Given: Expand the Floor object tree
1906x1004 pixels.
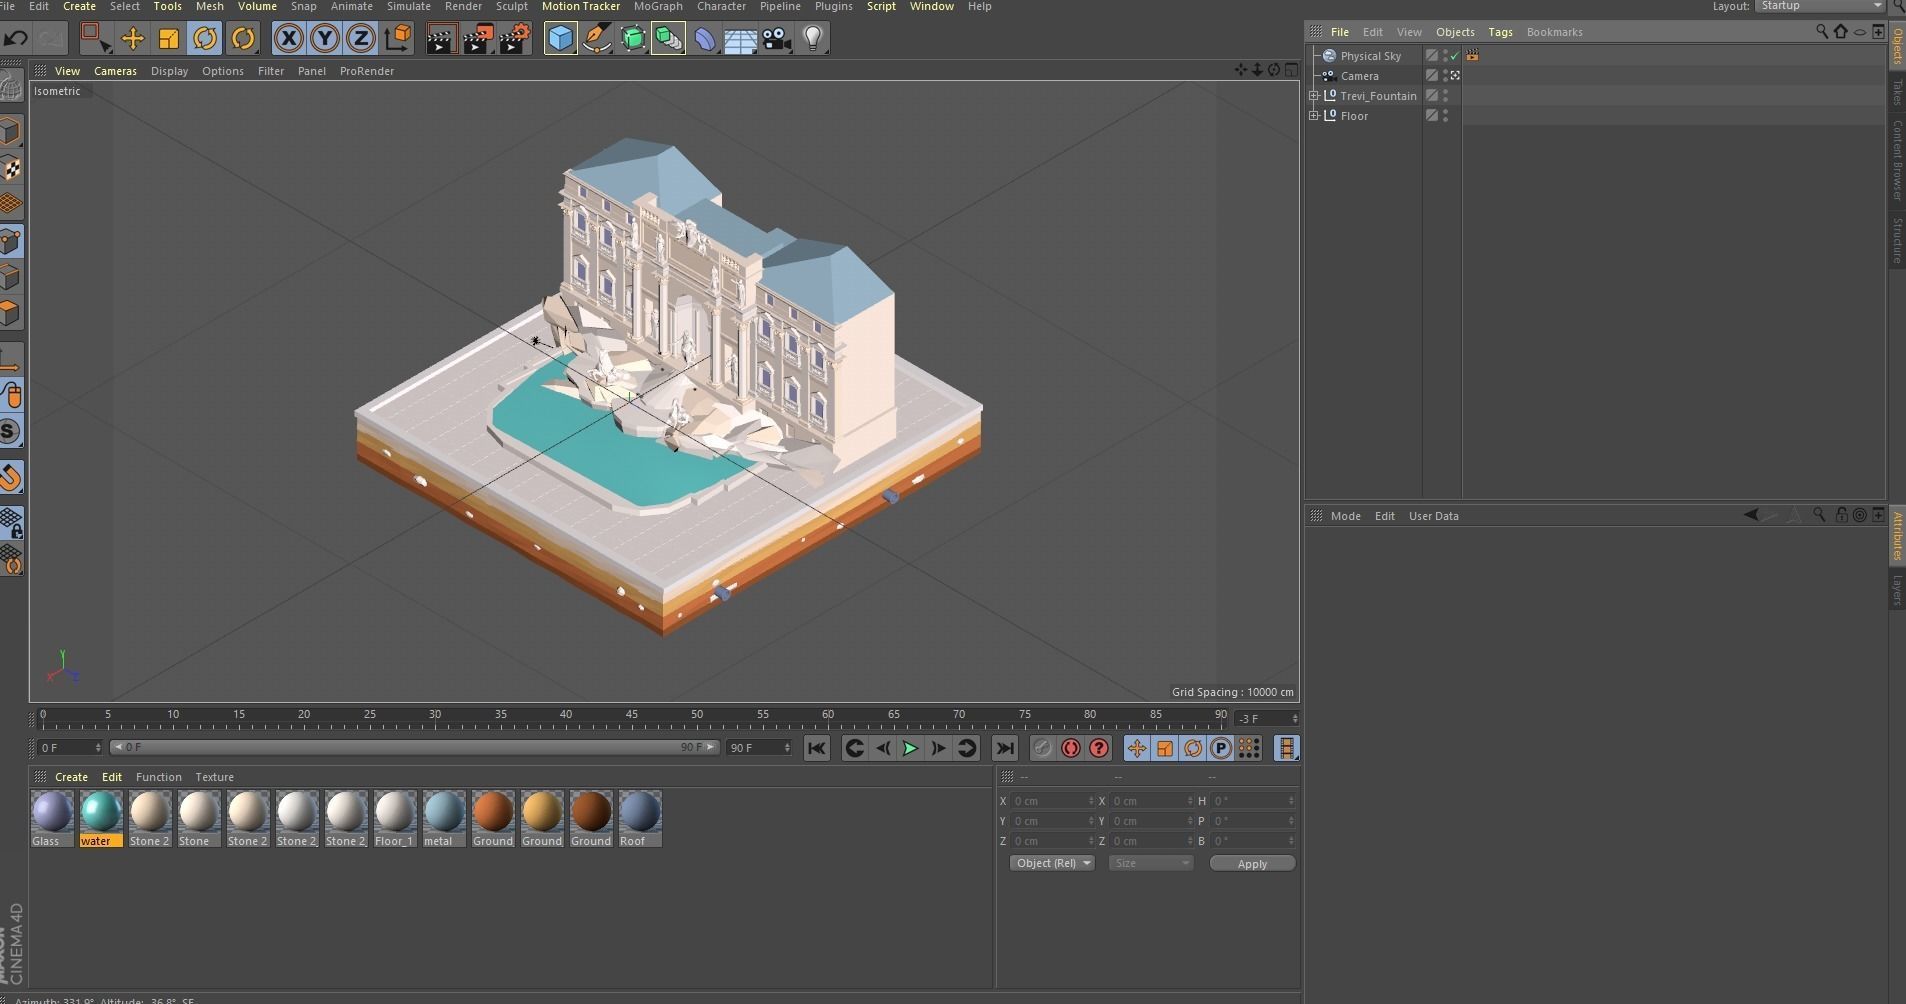Looking at the screenshot, I should pos(1314,116).
